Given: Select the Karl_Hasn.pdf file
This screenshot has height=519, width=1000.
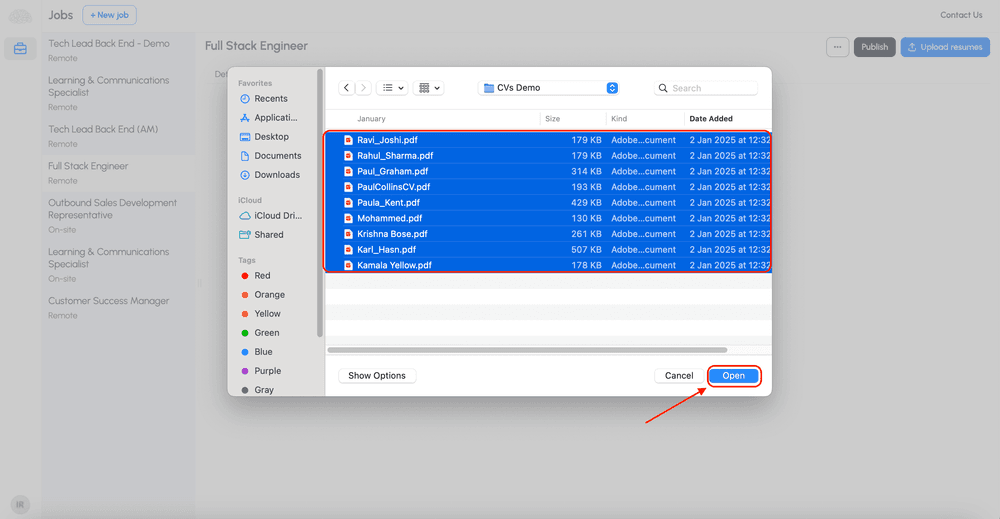Looking at the screenshot, I should [386, 250].
